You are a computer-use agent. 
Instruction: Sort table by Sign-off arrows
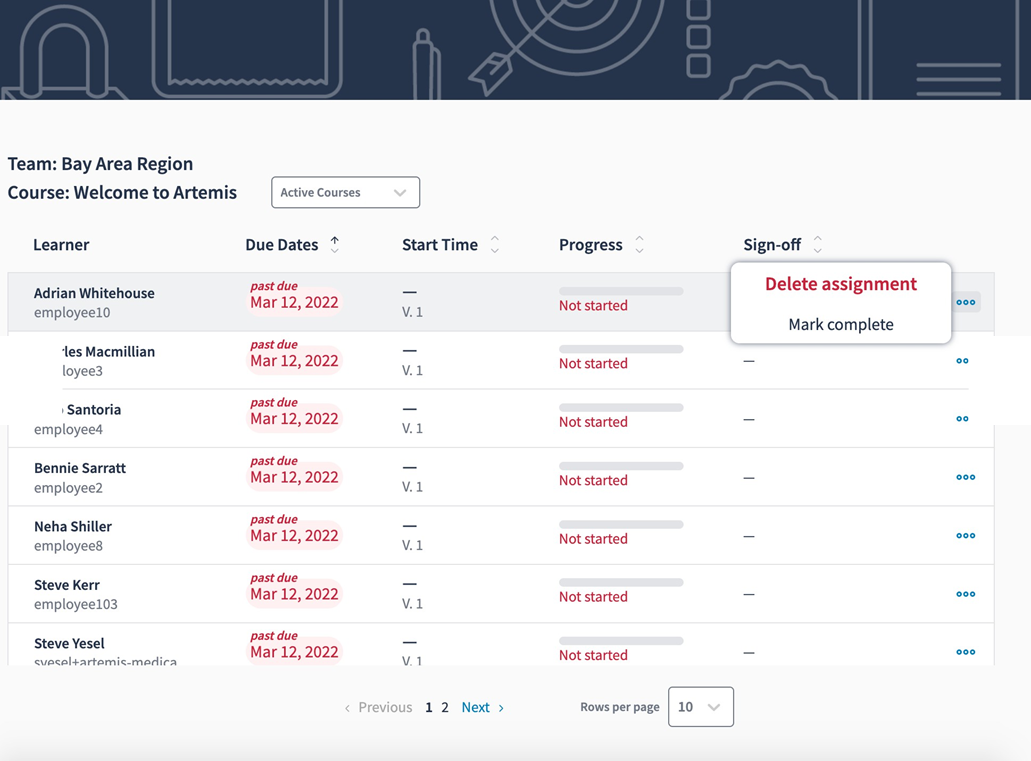coord(817,244)
